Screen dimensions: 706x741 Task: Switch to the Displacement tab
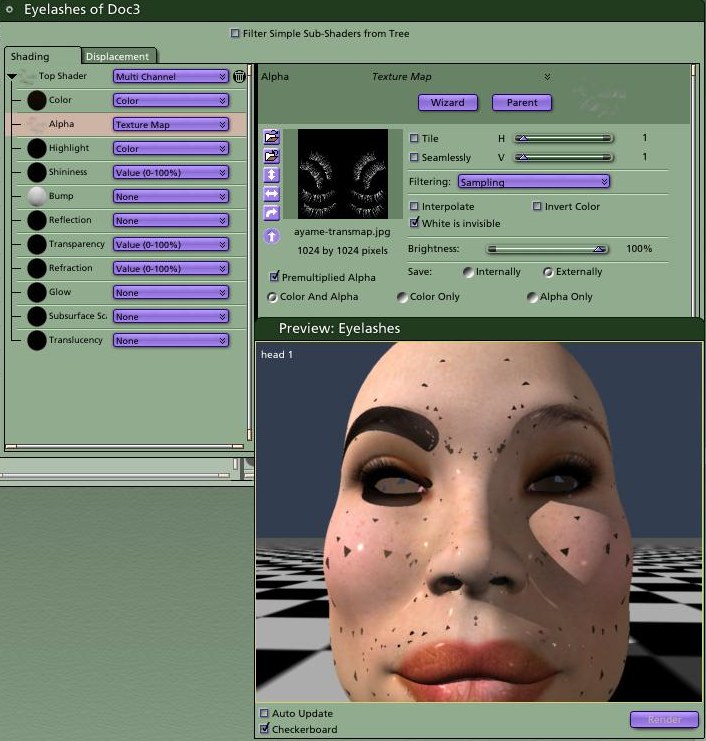tap(117, 56)
